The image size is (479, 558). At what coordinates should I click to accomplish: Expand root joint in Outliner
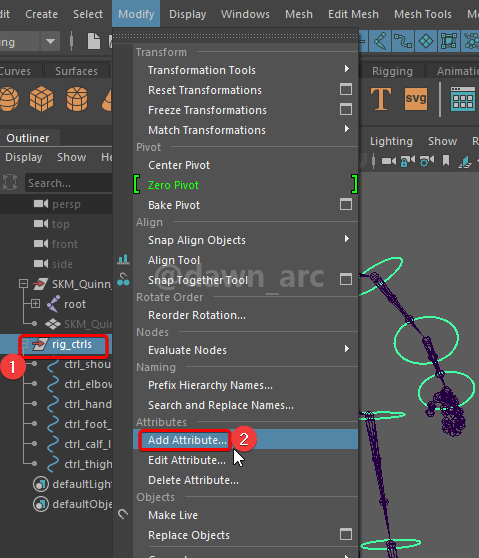pos(35,304)
